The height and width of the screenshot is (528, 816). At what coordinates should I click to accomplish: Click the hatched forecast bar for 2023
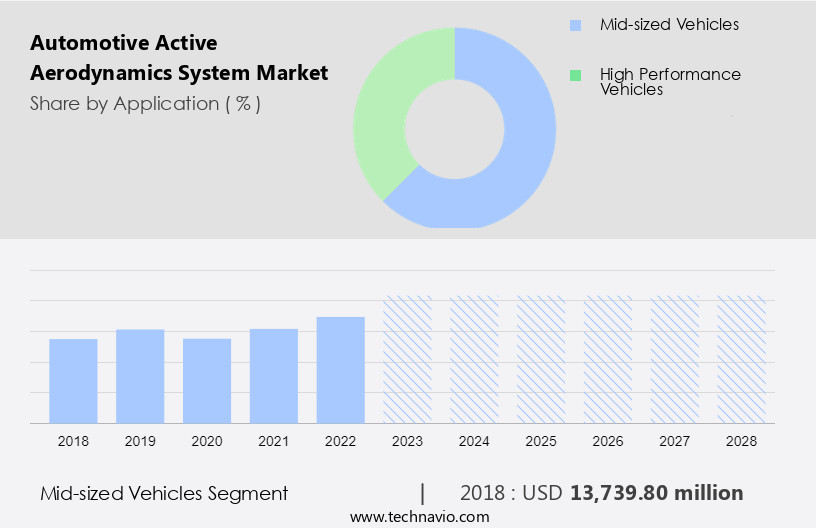tap(408, 359)
